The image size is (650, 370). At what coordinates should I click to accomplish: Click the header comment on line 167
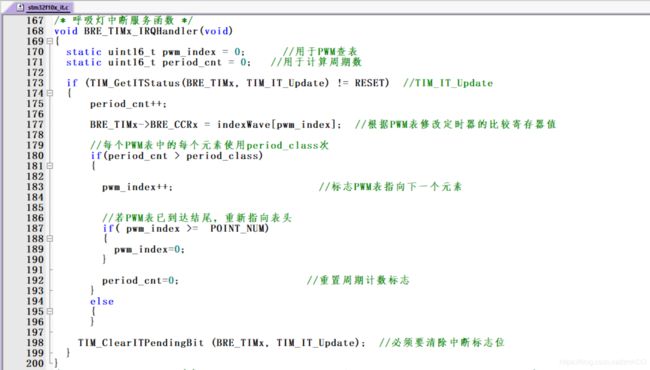point(124,20)
